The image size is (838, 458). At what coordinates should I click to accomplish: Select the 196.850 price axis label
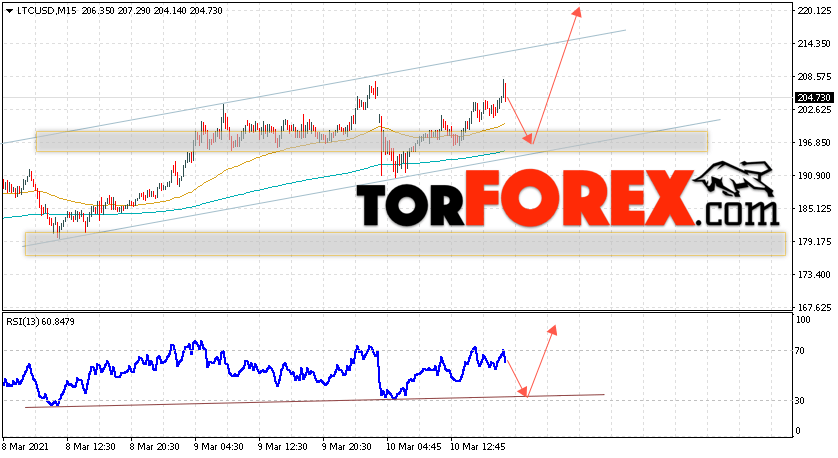814,143
